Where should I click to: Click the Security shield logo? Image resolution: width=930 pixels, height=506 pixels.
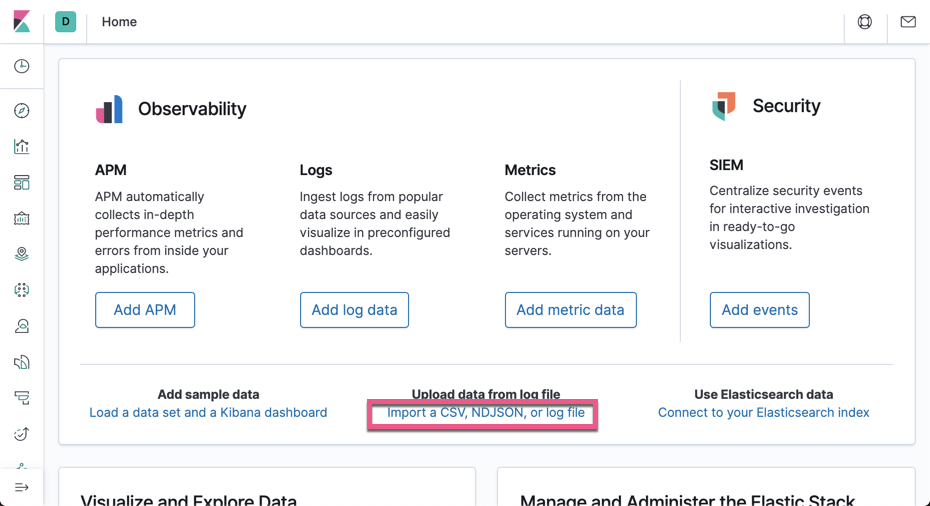coord(724,106)
